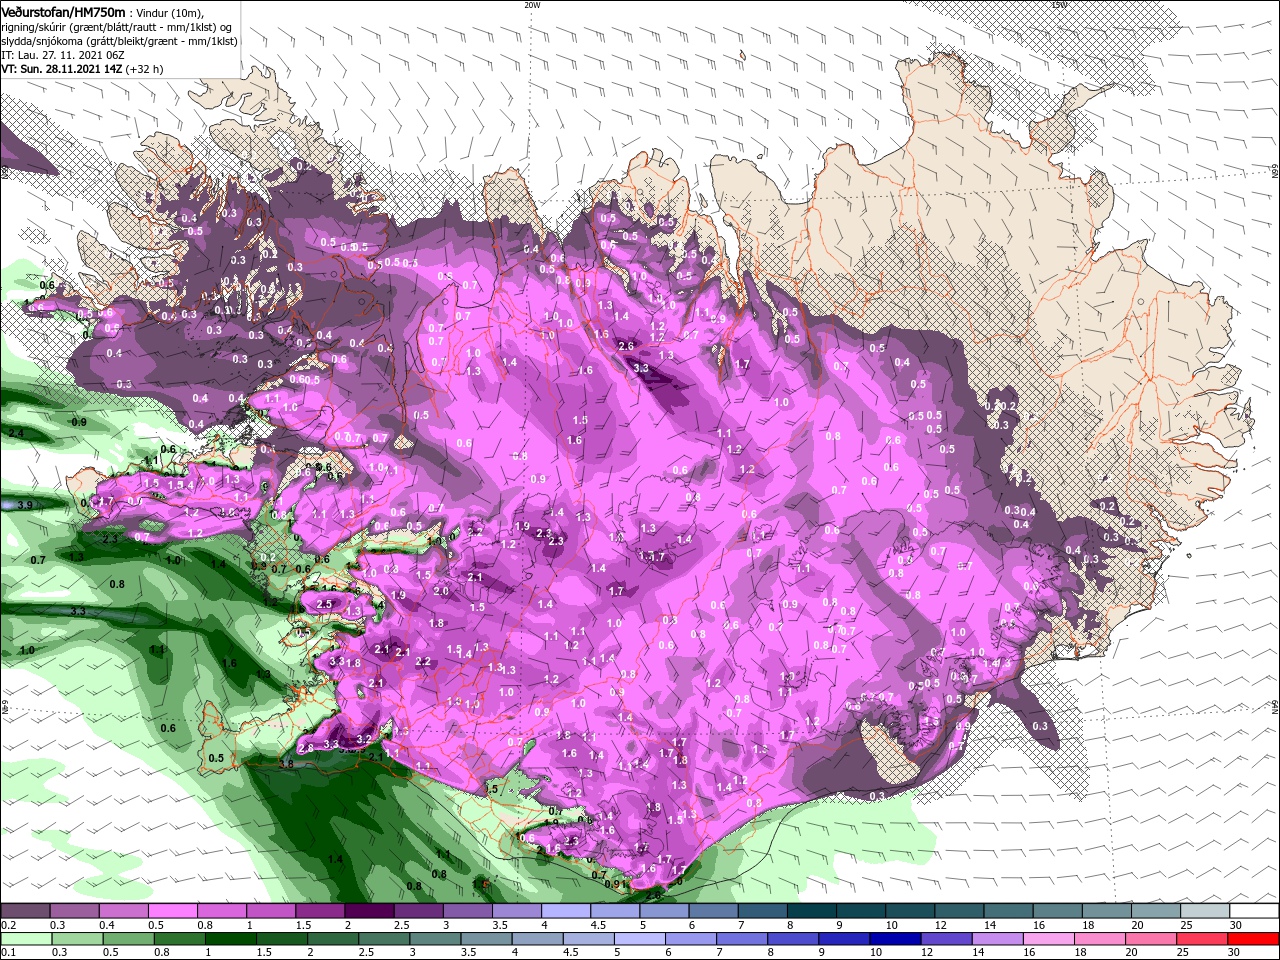Screen dimensions: 1280x960
Task: Pick the dark teal 8 swatch in upper scale
Action: pyautogui.click(x=812, y=912)
